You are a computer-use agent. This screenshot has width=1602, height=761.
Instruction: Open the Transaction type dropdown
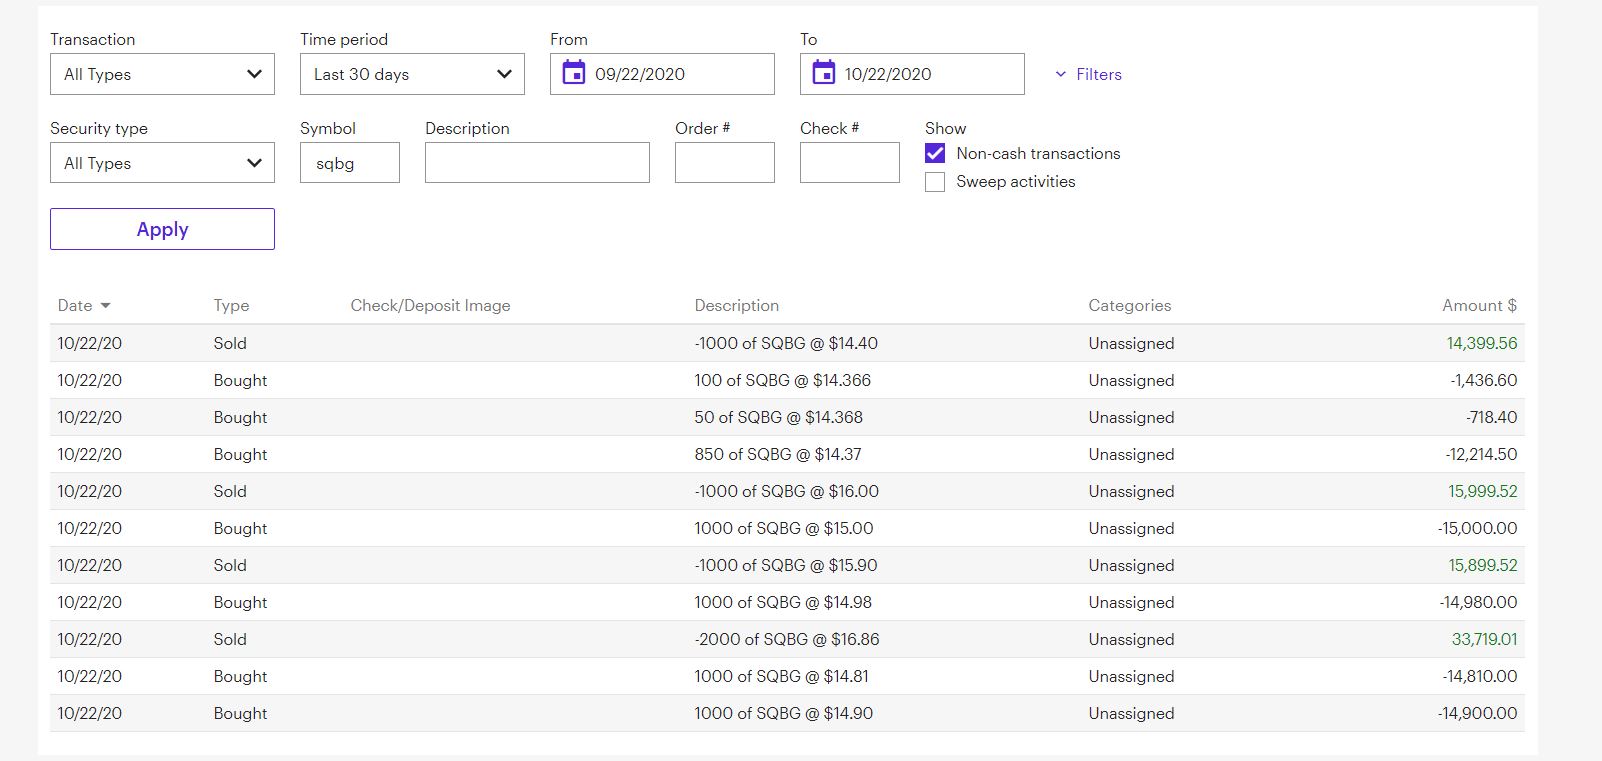point(162,74)
